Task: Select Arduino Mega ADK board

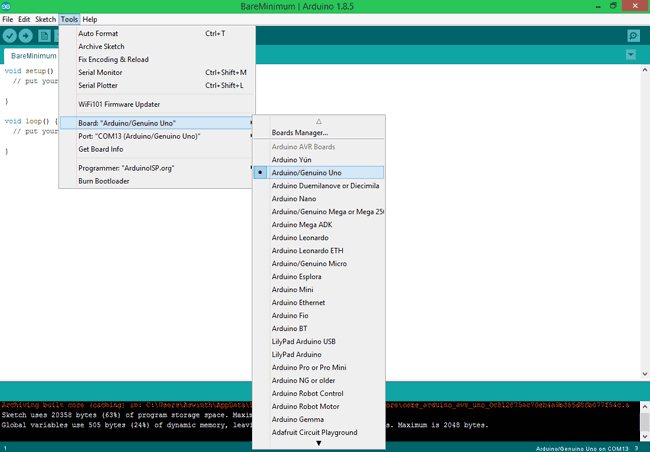Action: [319, 225]
